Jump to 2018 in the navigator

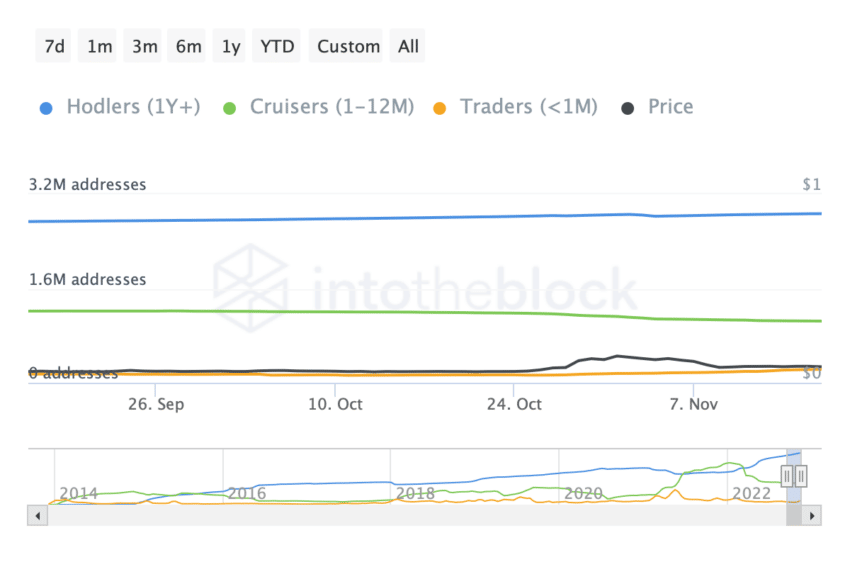click(x=414, y=493)
